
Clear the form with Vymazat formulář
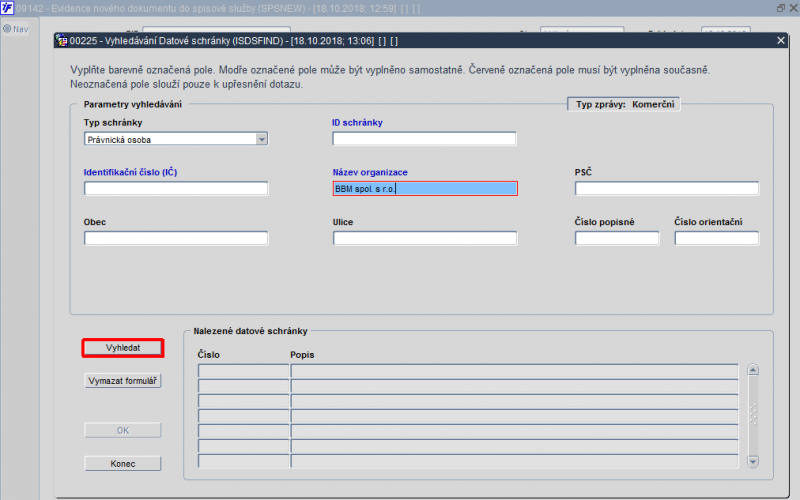click(122, 381)
